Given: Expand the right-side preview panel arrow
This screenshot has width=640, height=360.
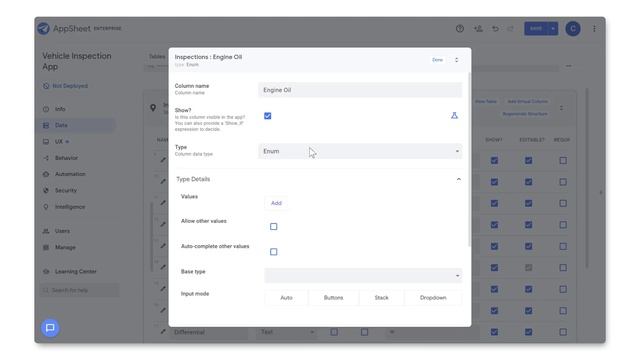Looking at the screenshot, I should 601,192.
